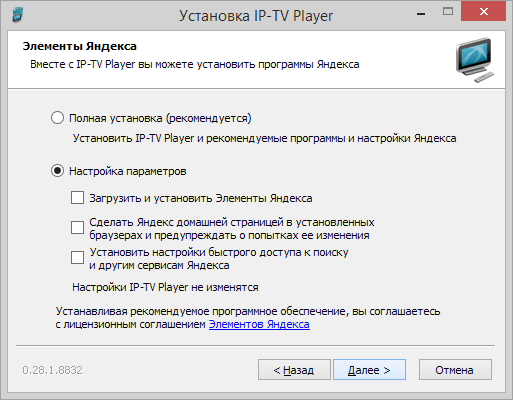The height and width of the screenshot is (400, 513).
Task: Minimize the installer window
Action: click(421, 14)
